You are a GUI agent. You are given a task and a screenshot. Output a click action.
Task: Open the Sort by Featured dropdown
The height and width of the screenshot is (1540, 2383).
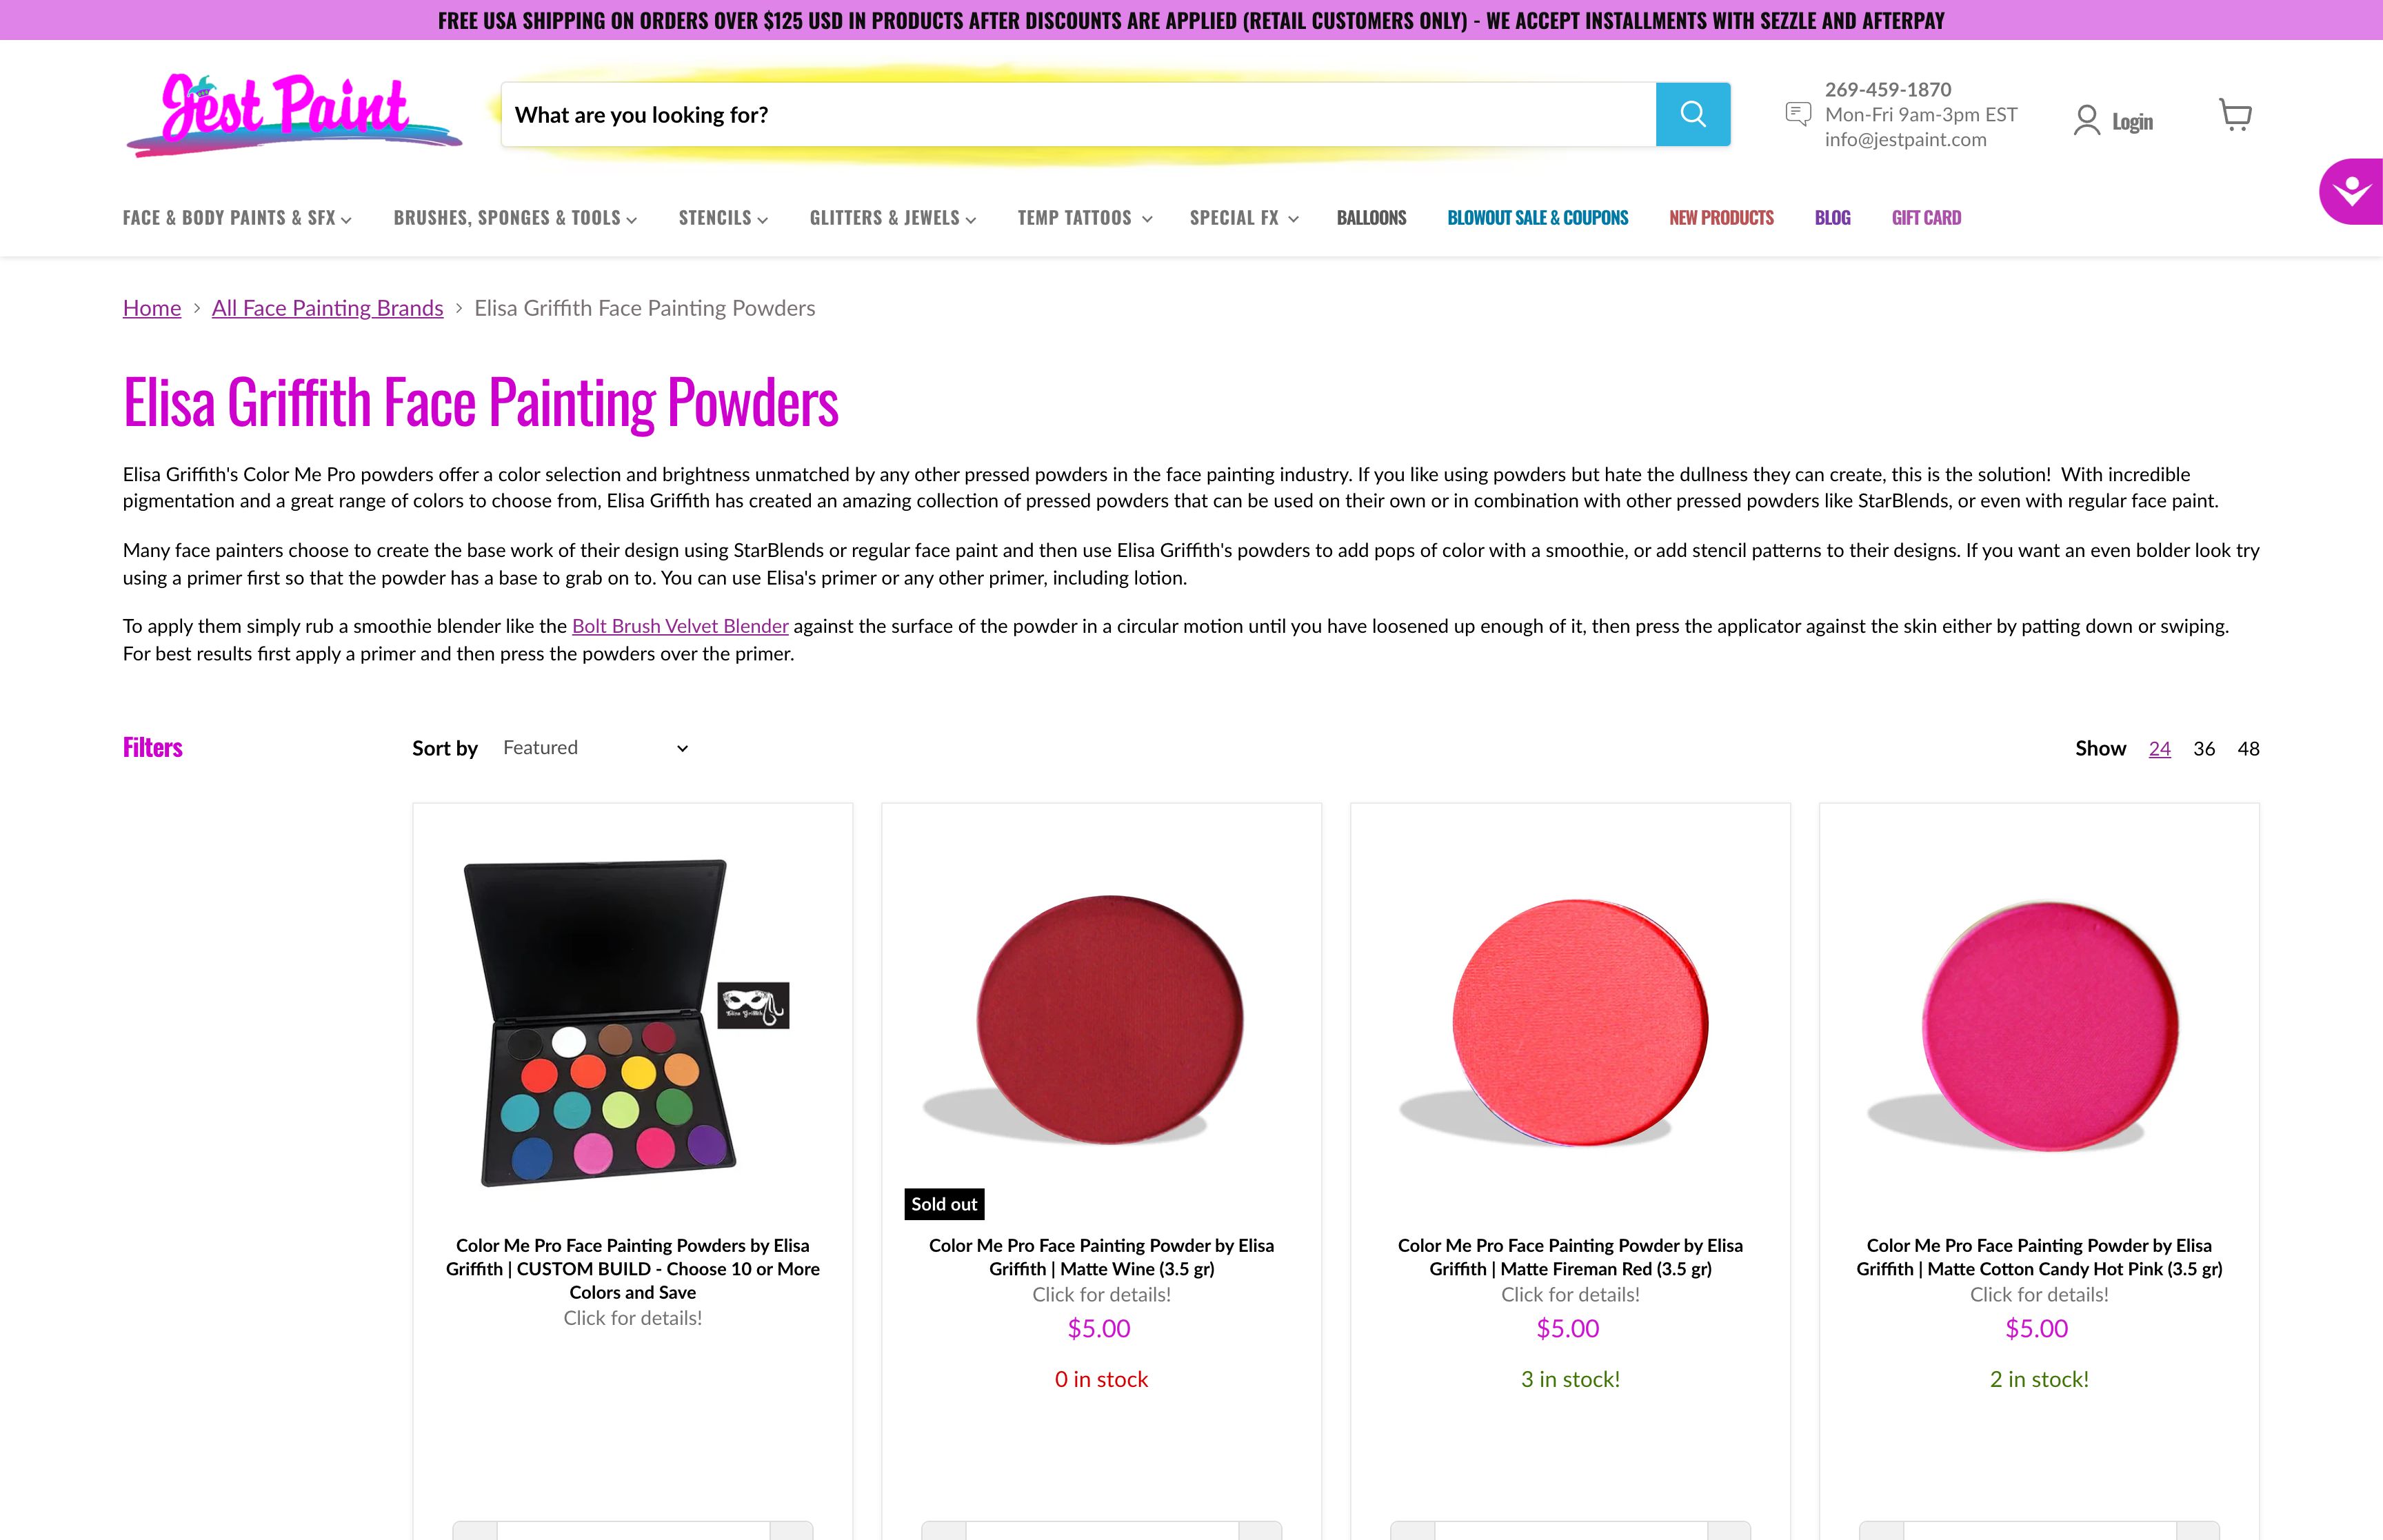coord(596,747)
